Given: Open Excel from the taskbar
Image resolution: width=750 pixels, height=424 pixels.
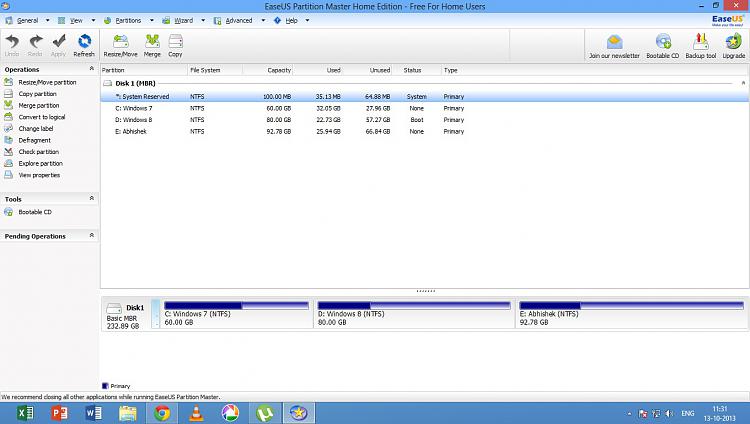Looking at the screenshot, I should click(25, 413).
